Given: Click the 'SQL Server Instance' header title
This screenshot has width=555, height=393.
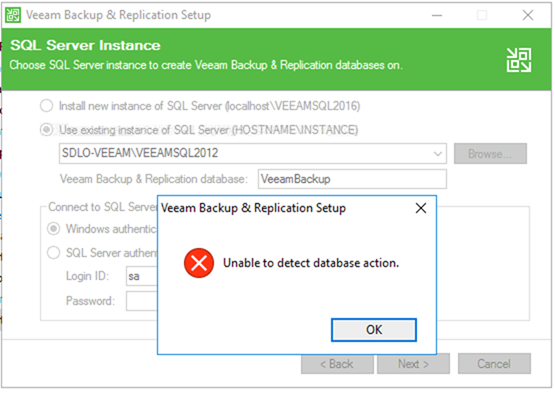Looking at the screenshot, I should tap(85, 45).
